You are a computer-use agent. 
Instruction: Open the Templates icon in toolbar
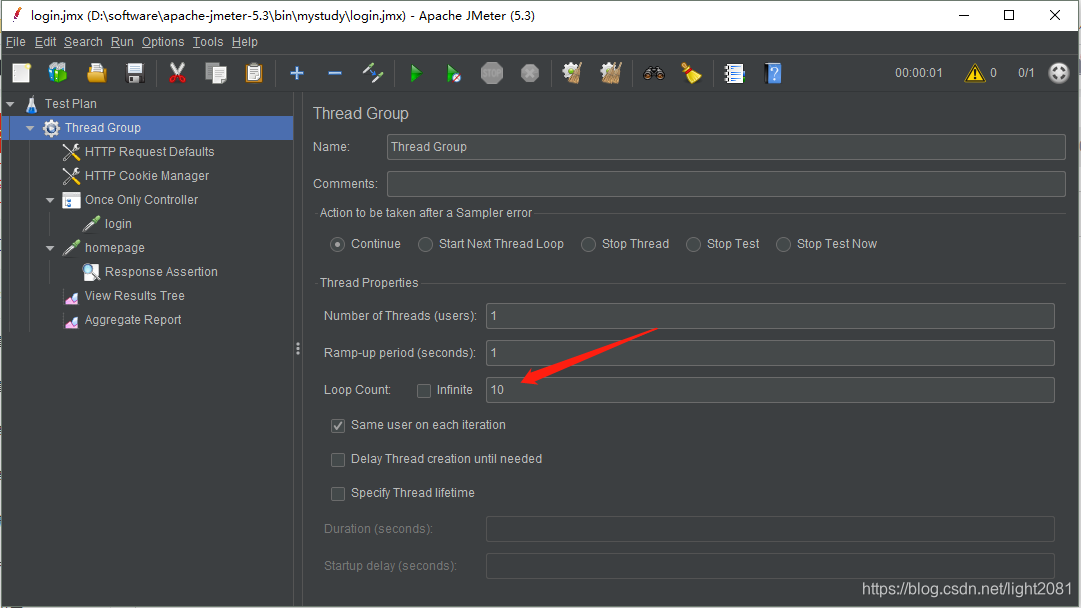(58, 73)
